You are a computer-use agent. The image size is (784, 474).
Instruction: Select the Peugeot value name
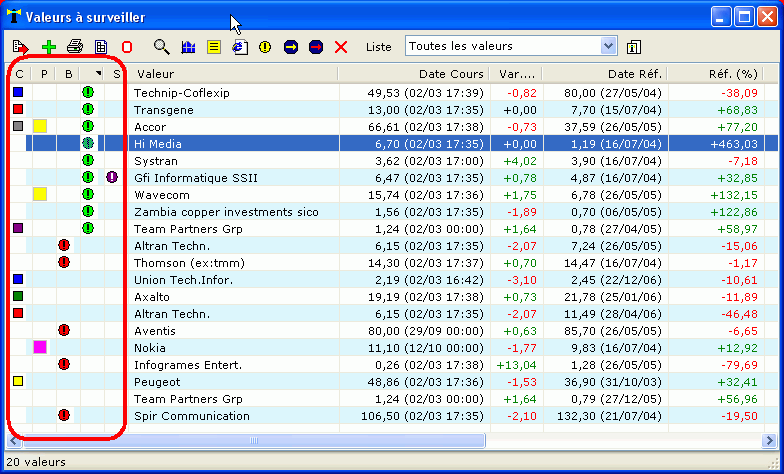click(157, 382)
